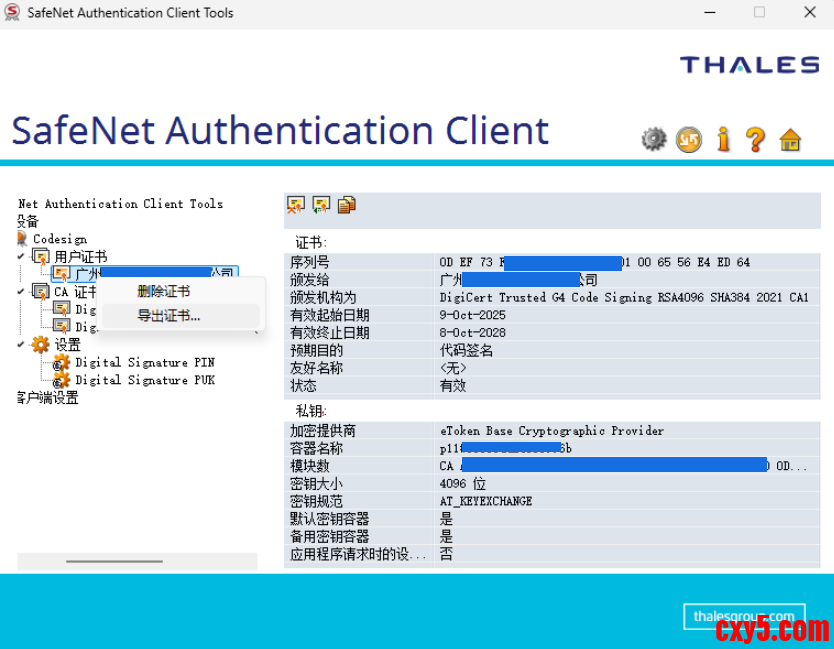Click the Net Authentication Client Tools root node
This screenshot has height=649, width=834.
pos(120,204)
